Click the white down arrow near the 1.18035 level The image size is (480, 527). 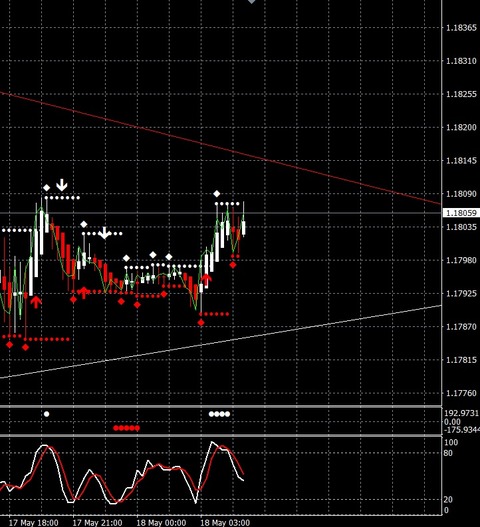coord(105,233)
